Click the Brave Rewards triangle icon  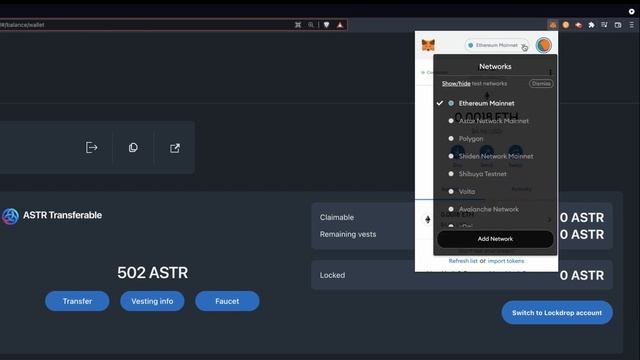click(340, 25)
